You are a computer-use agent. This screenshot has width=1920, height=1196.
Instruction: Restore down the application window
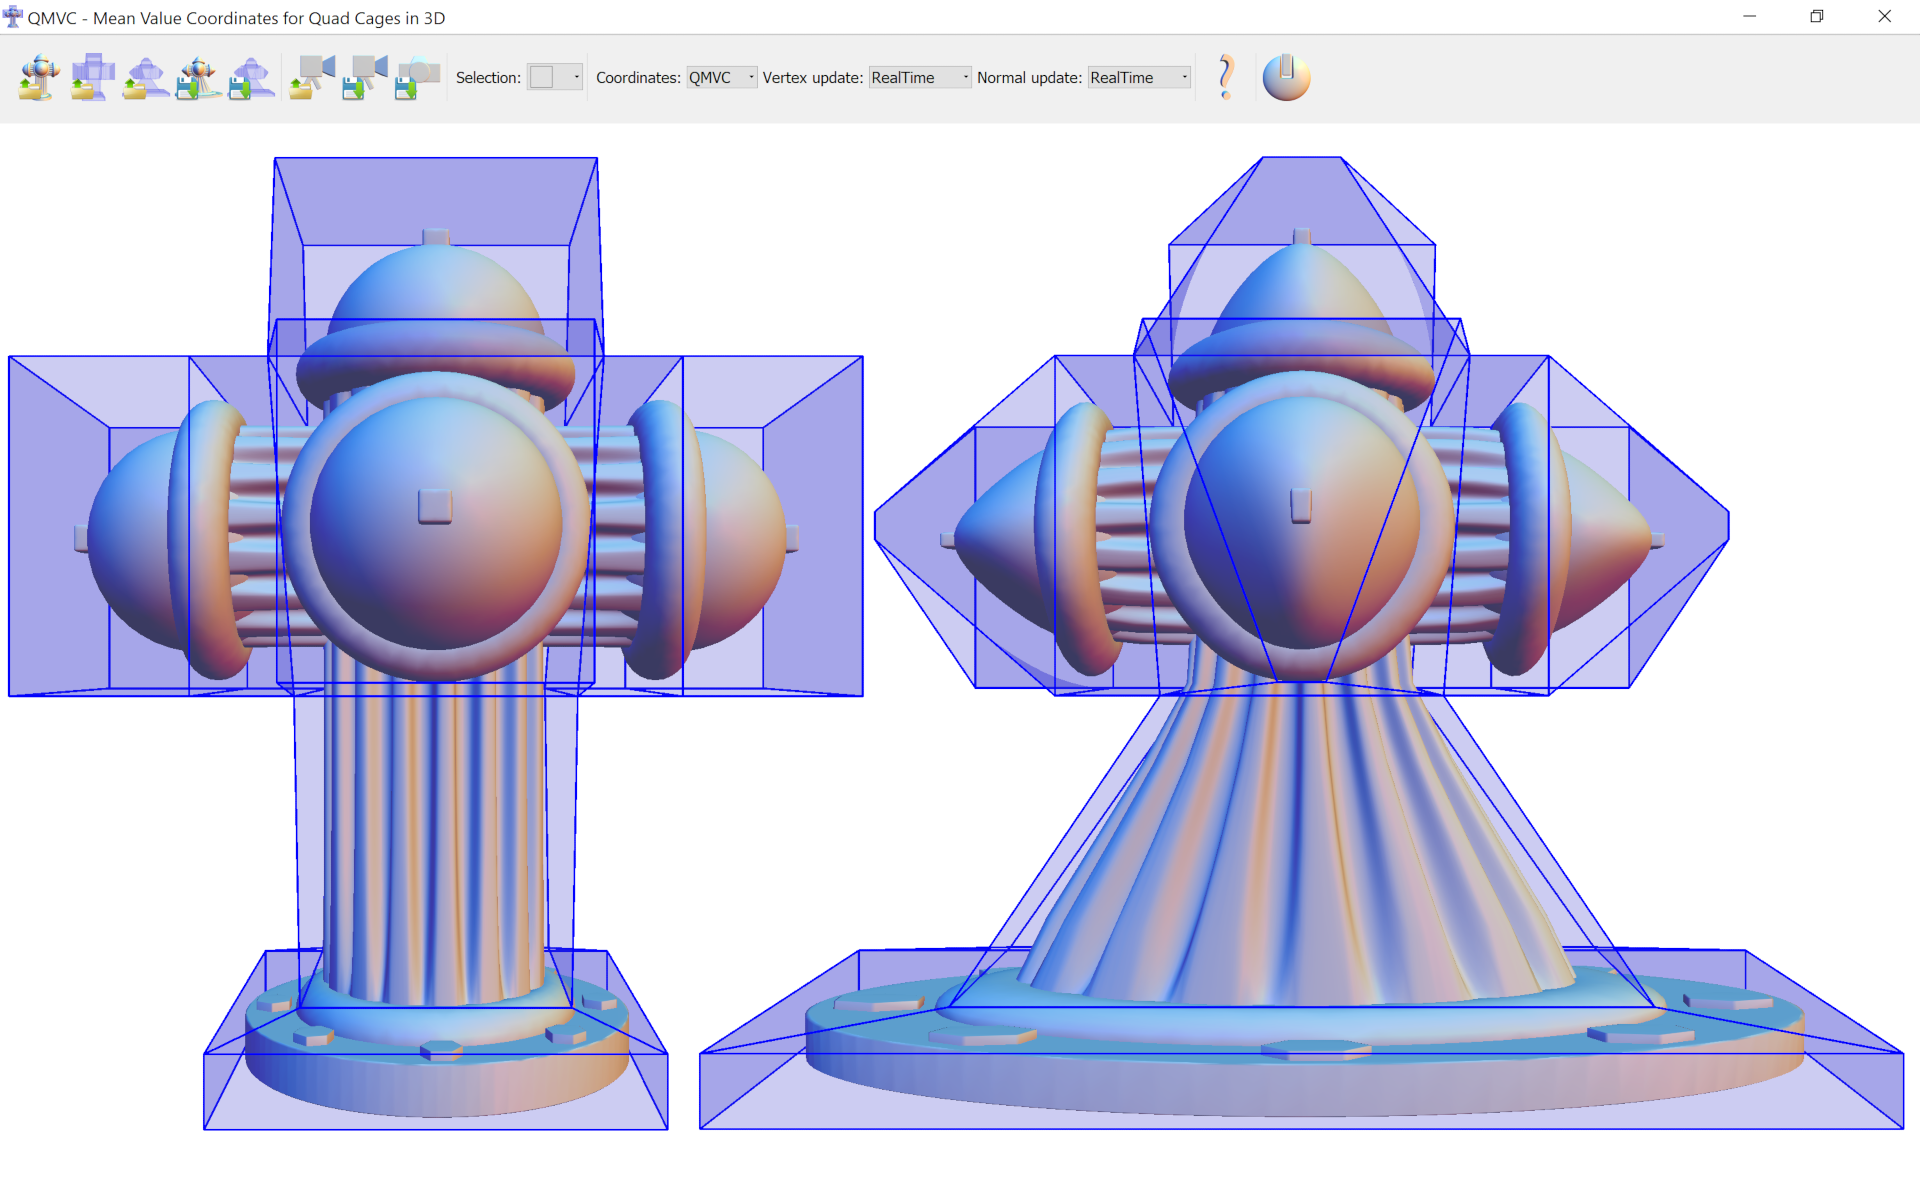pyautogui.click(x=1816, y=16)
